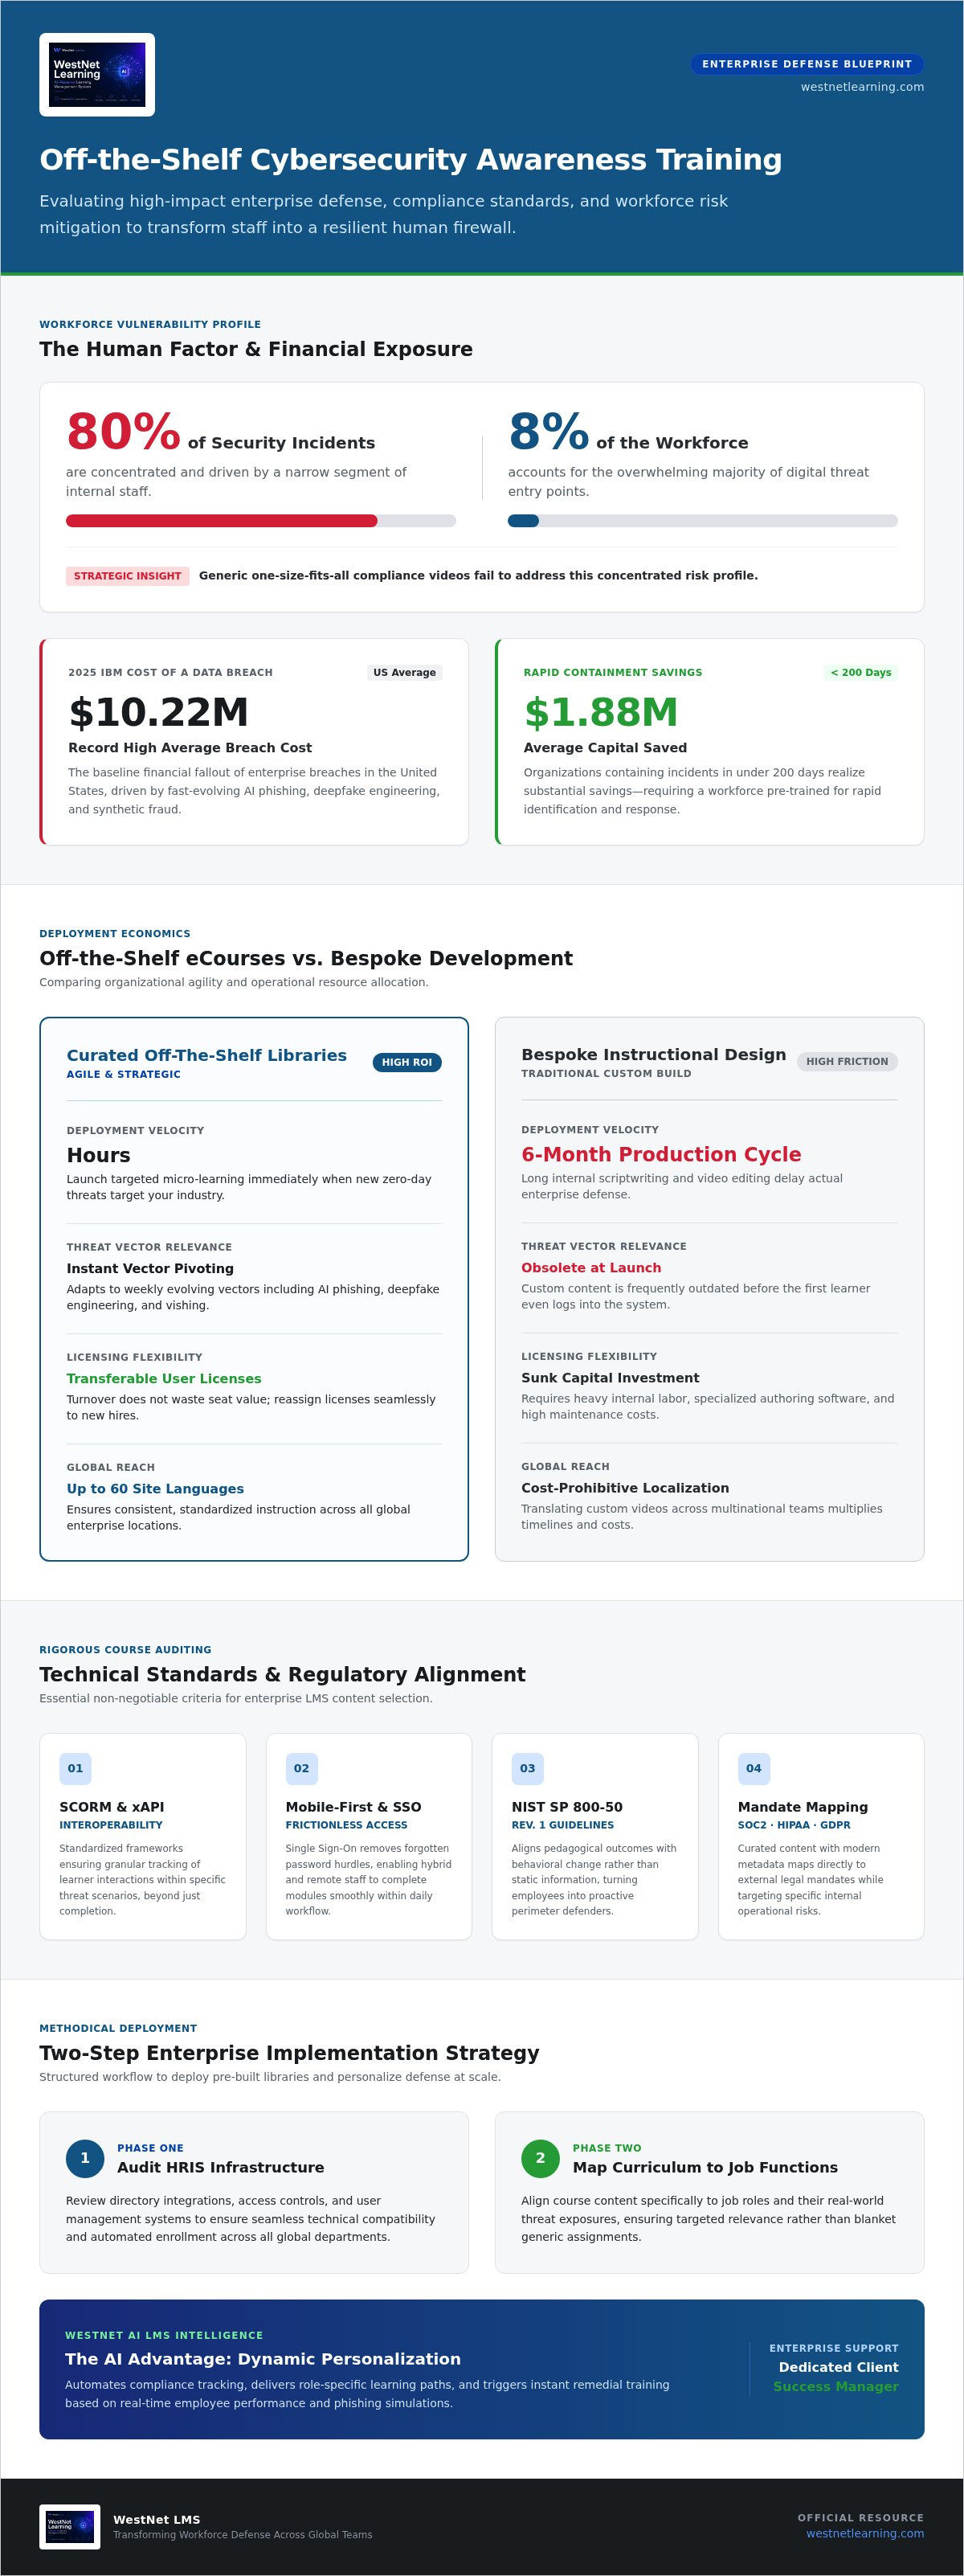Image resolution: width=964 pixels, height=2576 pixels.
Task: Click the US Average tag
Action: [x=404, y=672]
